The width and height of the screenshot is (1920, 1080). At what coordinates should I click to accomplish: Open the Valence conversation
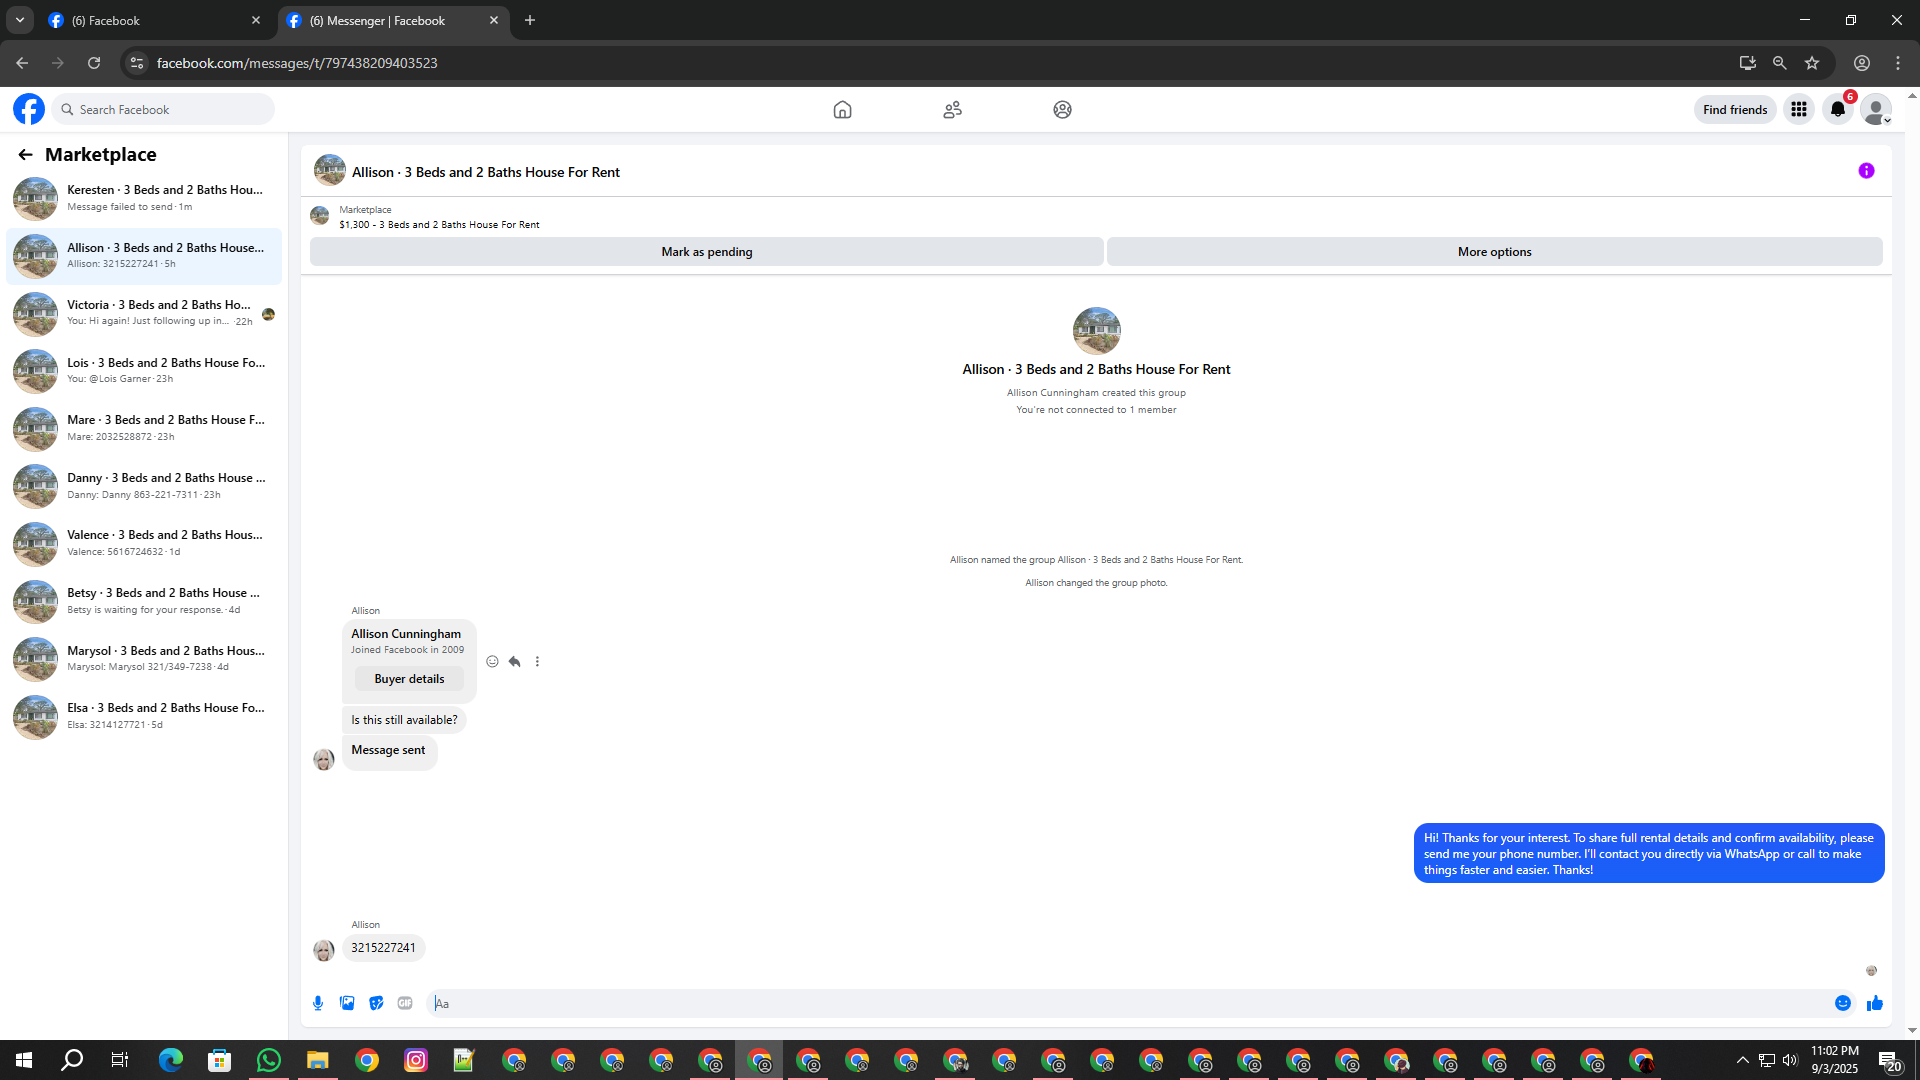coord(144,543)
